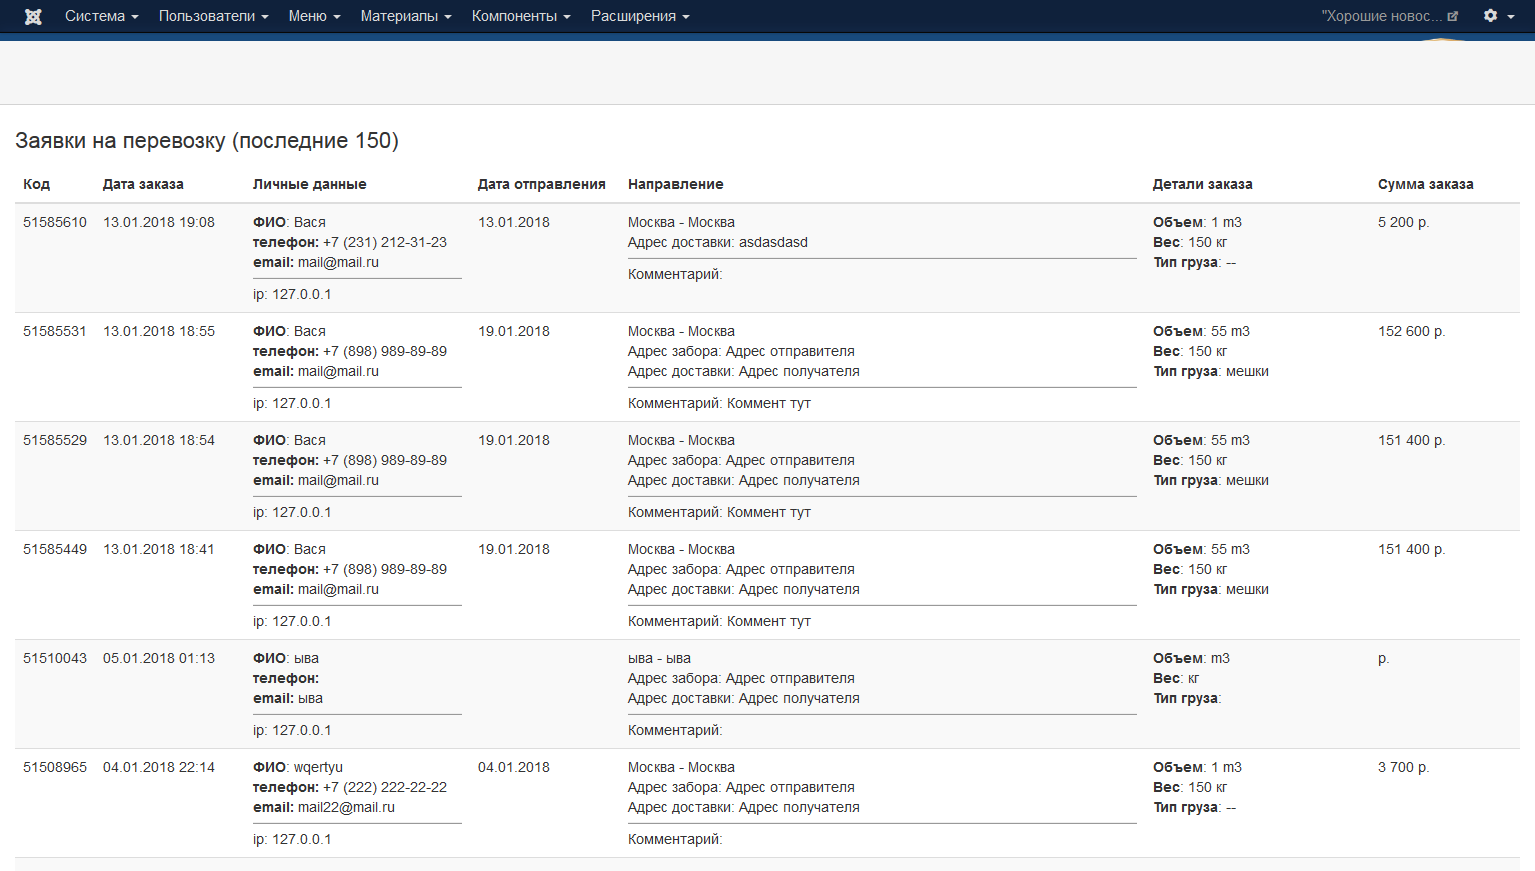Image resolution: width=1535 pixels, height=871 pixels.
Task: Click the Код column header
Action: (x=36, y=184)
